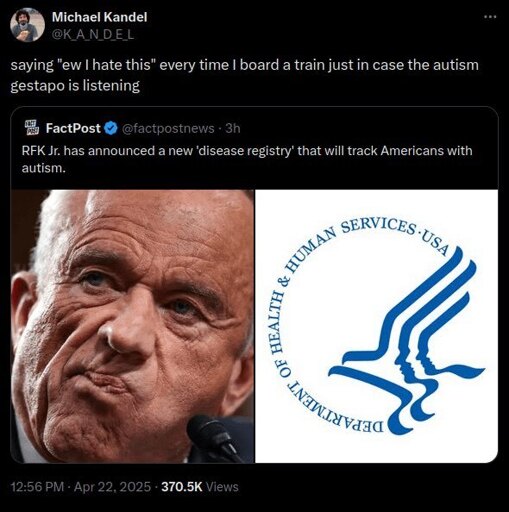View the 370.5K Views count
509x512 pixels.
[200, 487]
